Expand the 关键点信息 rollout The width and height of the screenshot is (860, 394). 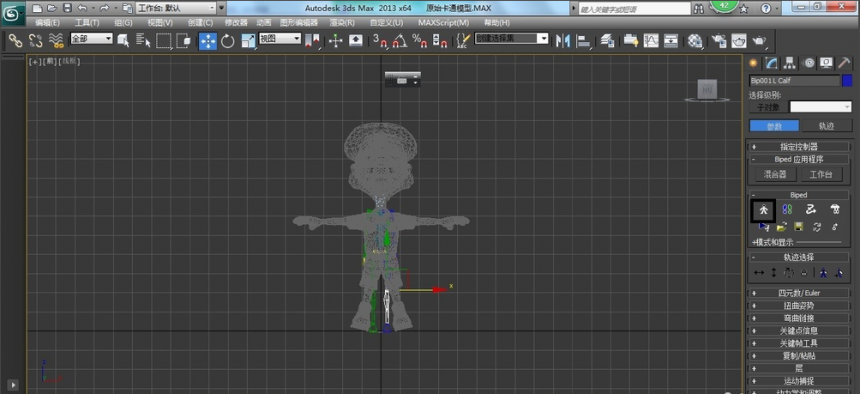click(799, 331)
